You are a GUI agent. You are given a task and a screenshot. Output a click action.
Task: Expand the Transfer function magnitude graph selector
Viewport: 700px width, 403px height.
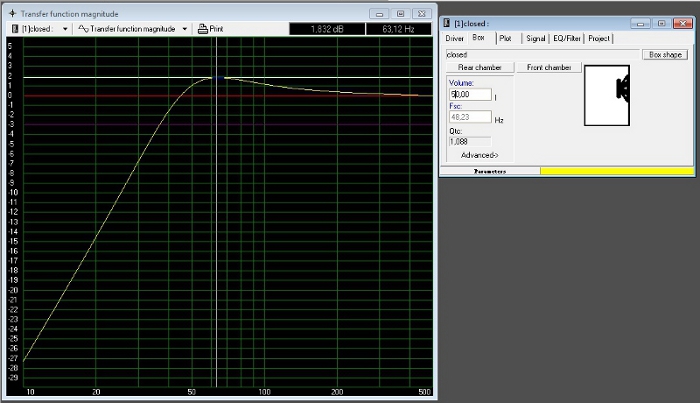point(185,29)
